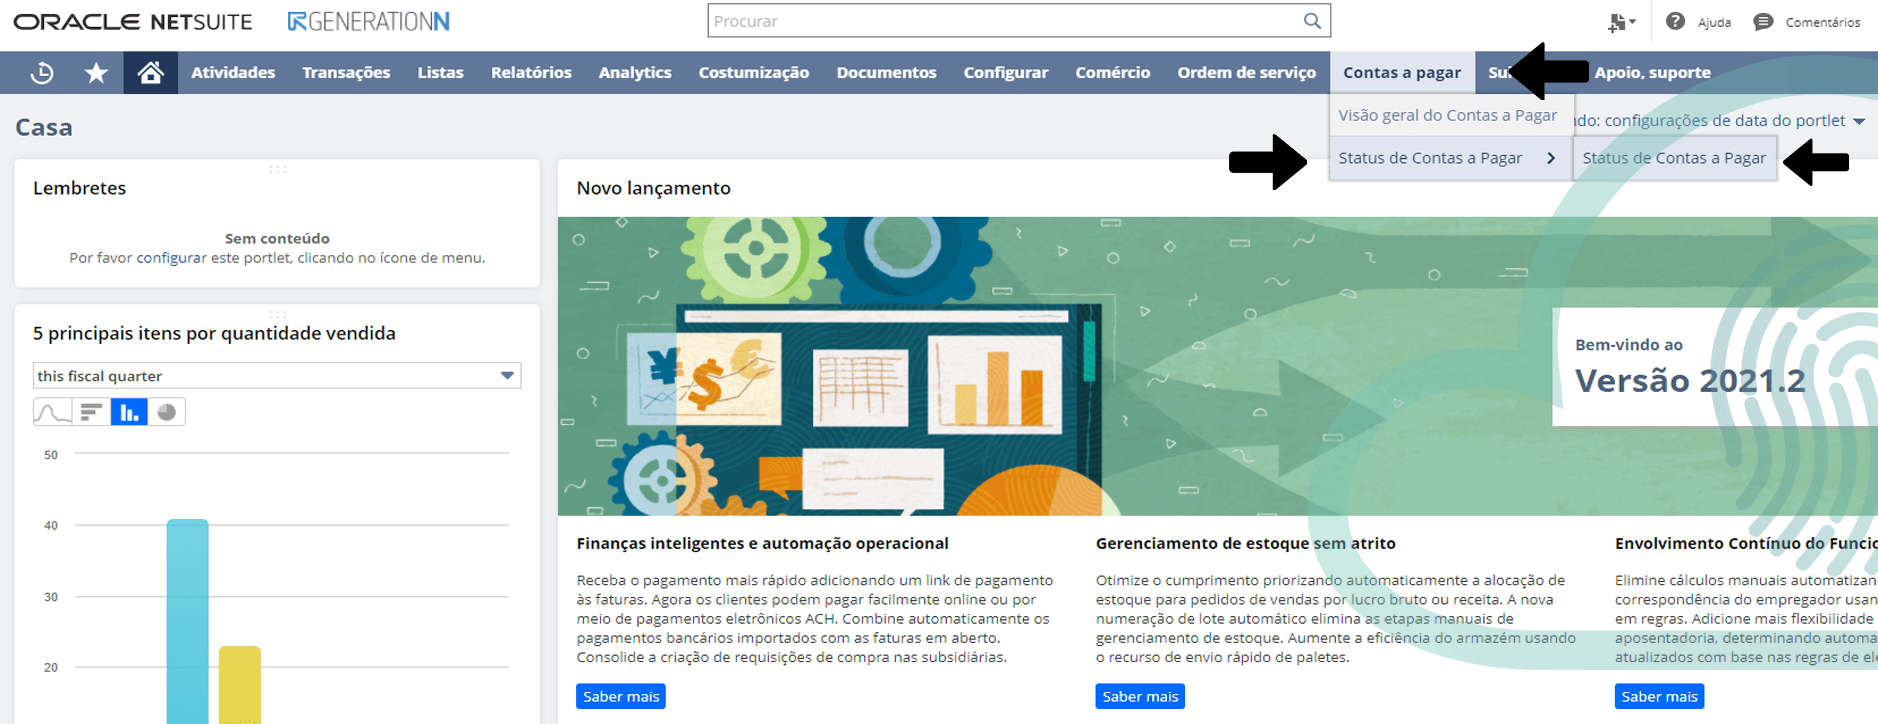Open the Ordem de serviço menu

point(1247,73)
